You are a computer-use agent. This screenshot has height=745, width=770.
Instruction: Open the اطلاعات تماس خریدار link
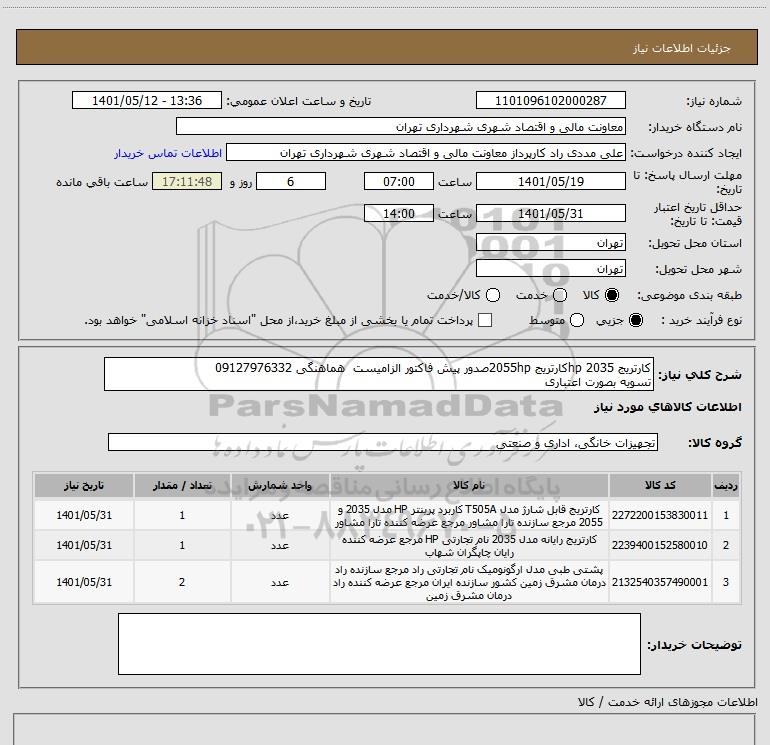168,153
